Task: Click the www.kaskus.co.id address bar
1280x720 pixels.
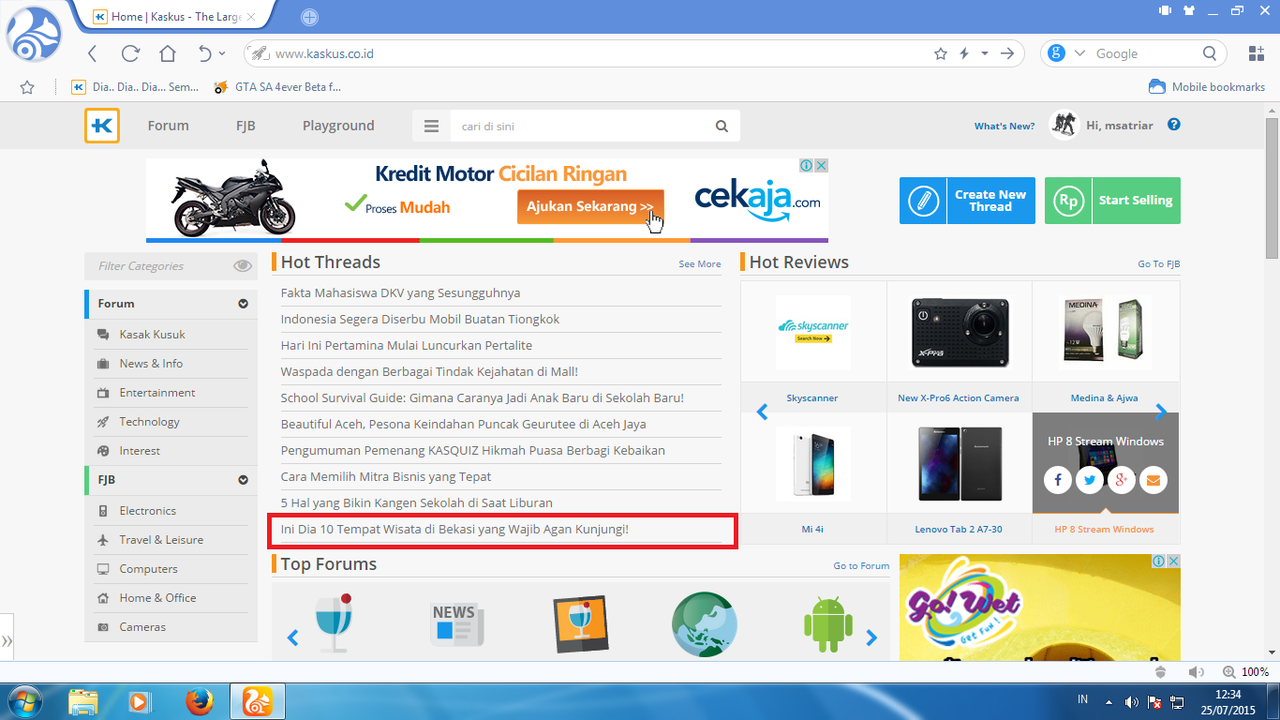Action: point(600,54)
